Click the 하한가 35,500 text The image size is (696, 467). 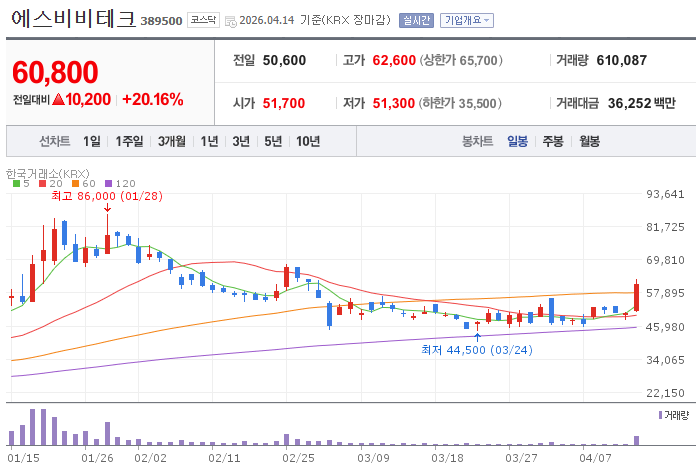(460, 103)
